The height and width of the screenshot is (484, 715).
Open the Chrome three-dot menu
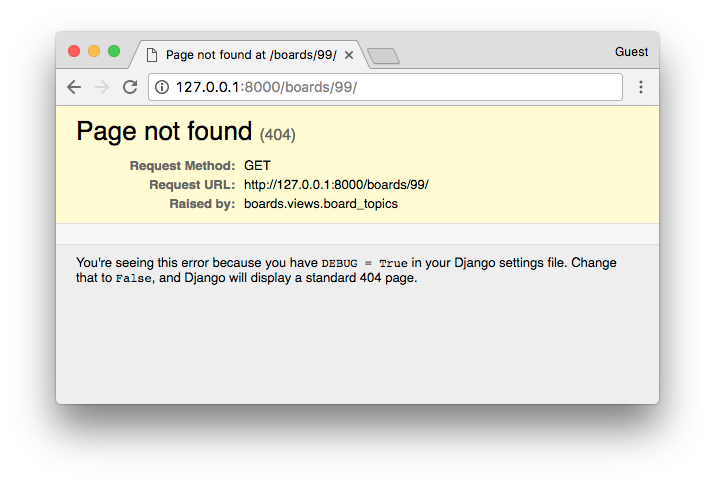pos(641,87)
